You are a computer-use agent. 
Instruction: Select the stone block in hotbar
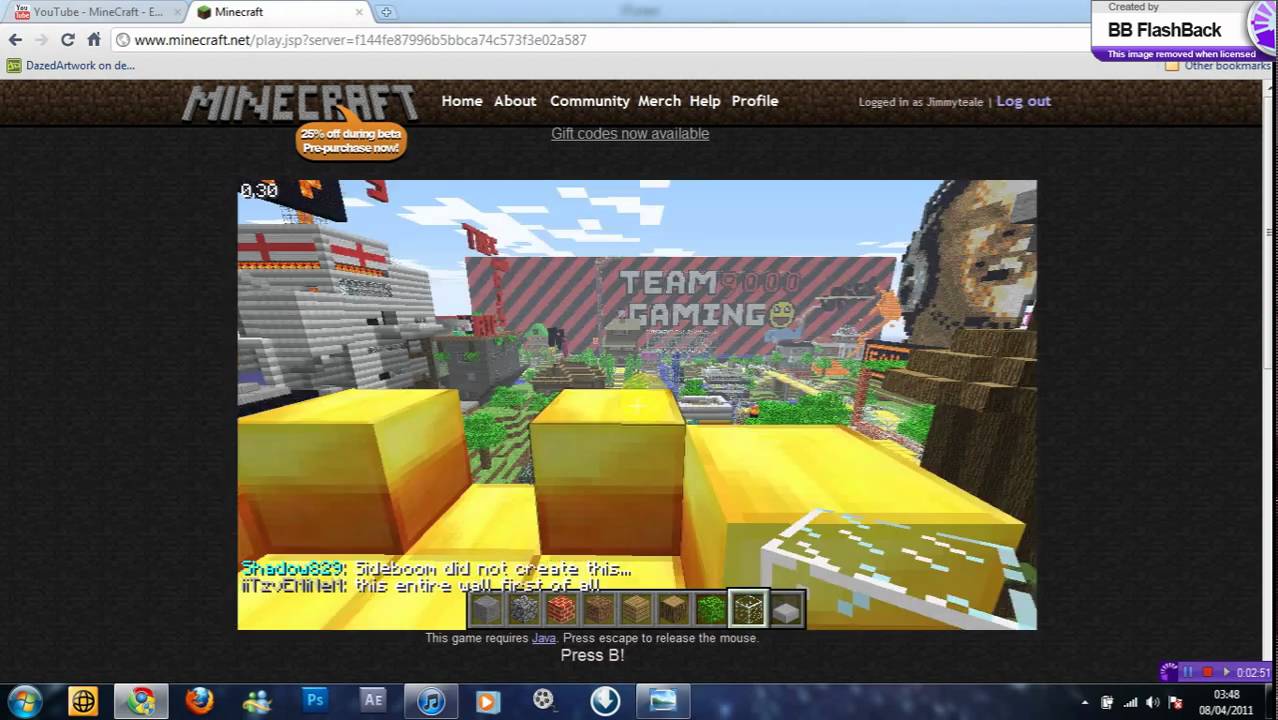pos(486,608)
